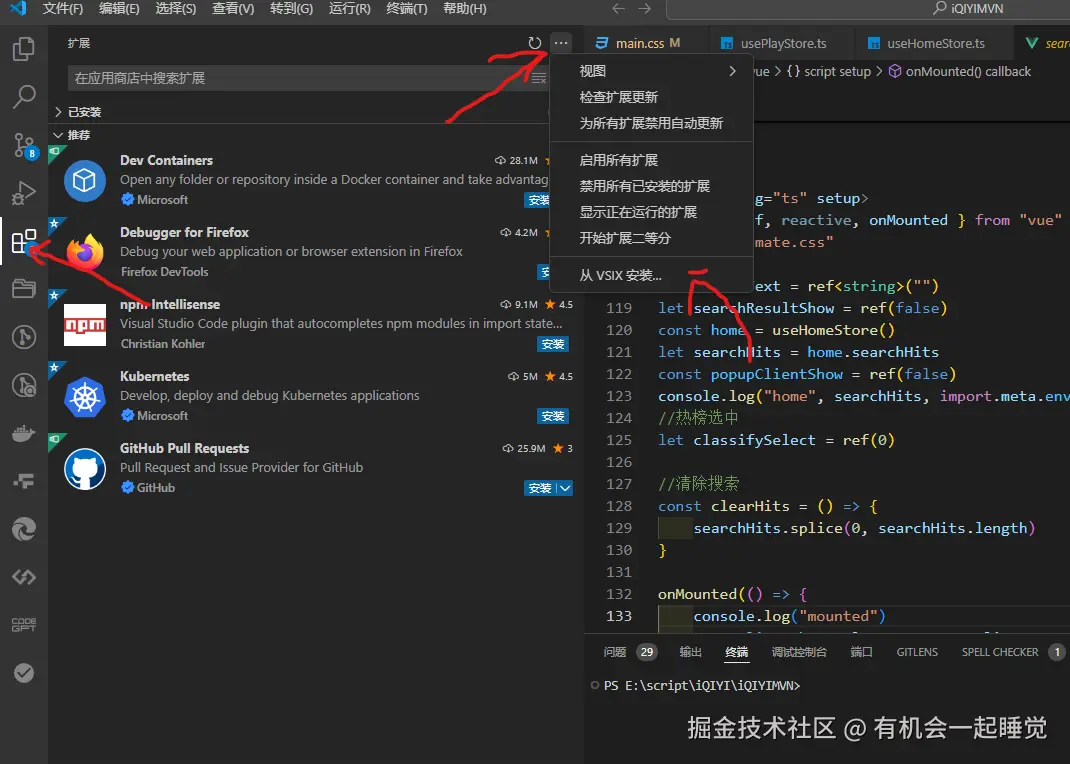Open the 运行(R) menu

point(349,8)
